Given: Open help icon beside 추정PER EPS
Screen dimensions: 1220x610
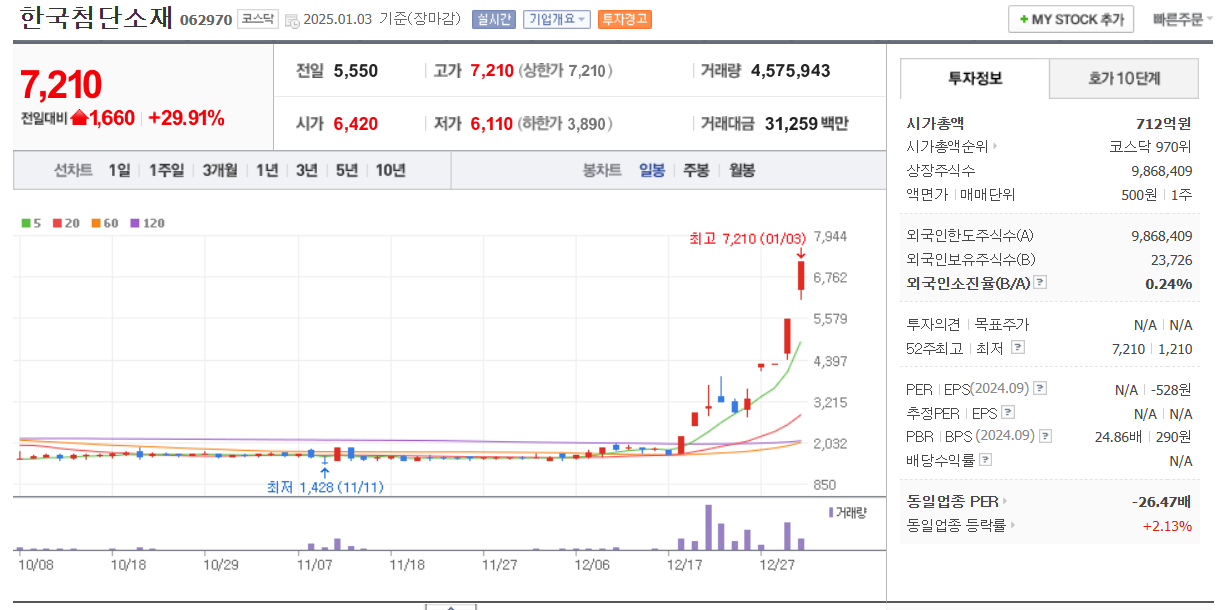Looking at the screenshot, I should coord(1008,412).
